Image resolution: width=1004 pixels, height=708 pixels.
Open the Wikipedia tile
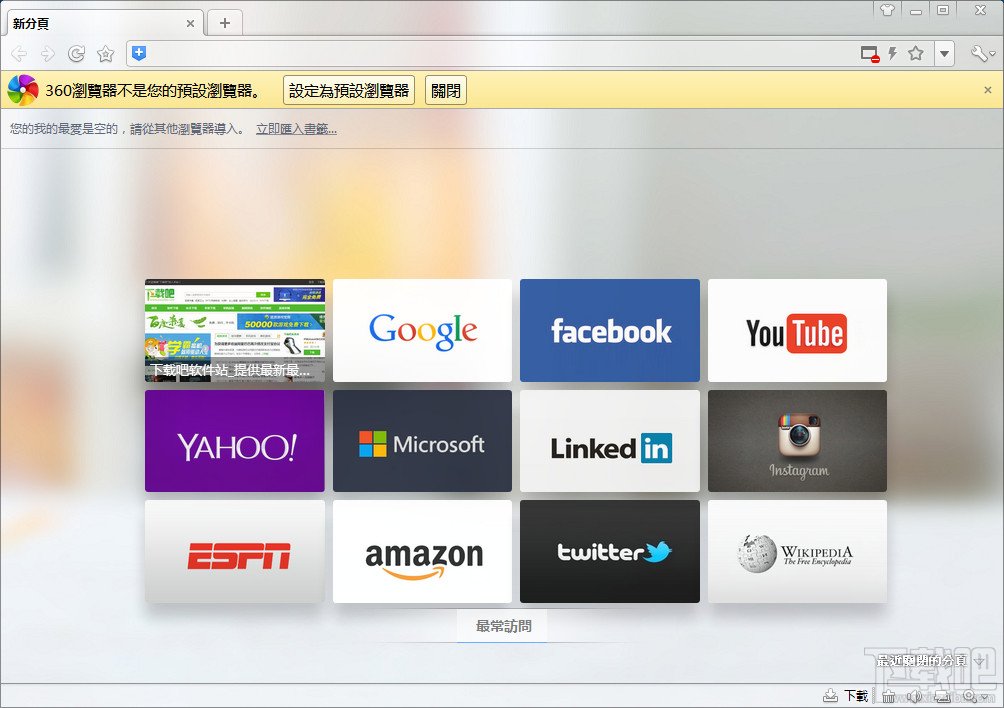pyautogui.click(x=797, y=552)
